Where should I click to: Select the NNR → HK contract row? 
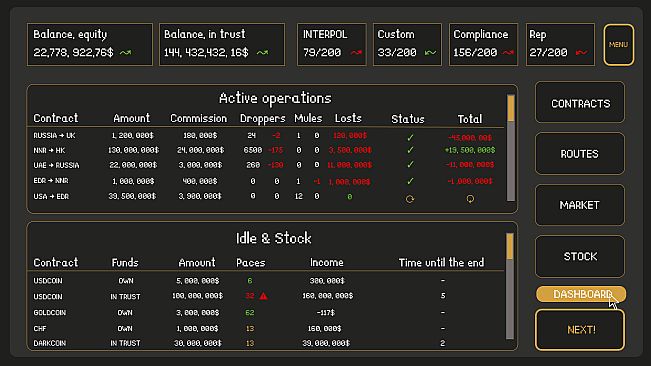(266, 150)
